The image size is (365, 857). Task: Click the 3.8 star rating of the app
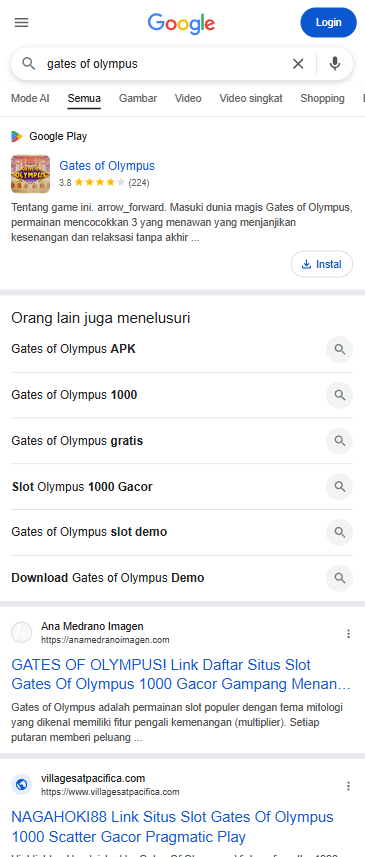104,183
